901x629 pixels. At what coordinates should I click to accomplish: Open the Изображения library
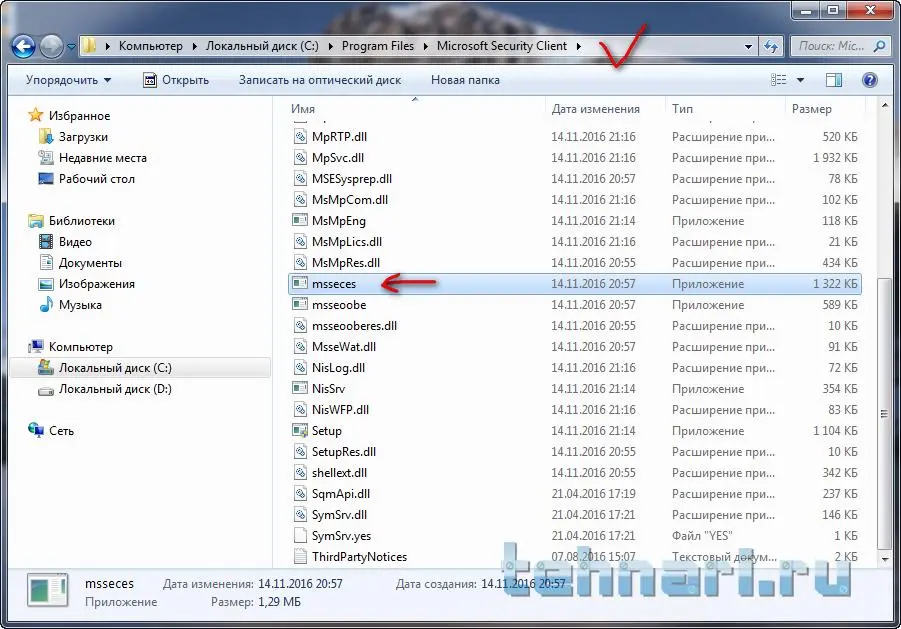97,284
